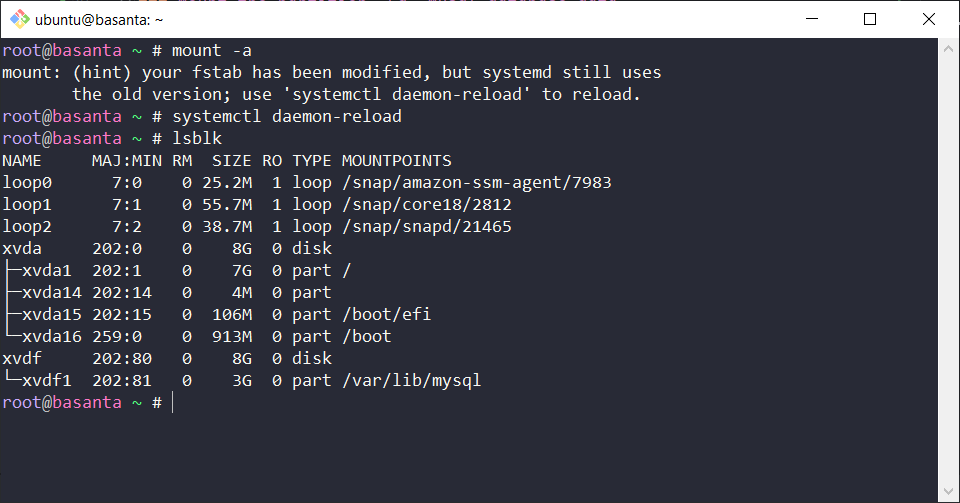
Task: Minimize the terminal window
Action: (x=822, y=19)
